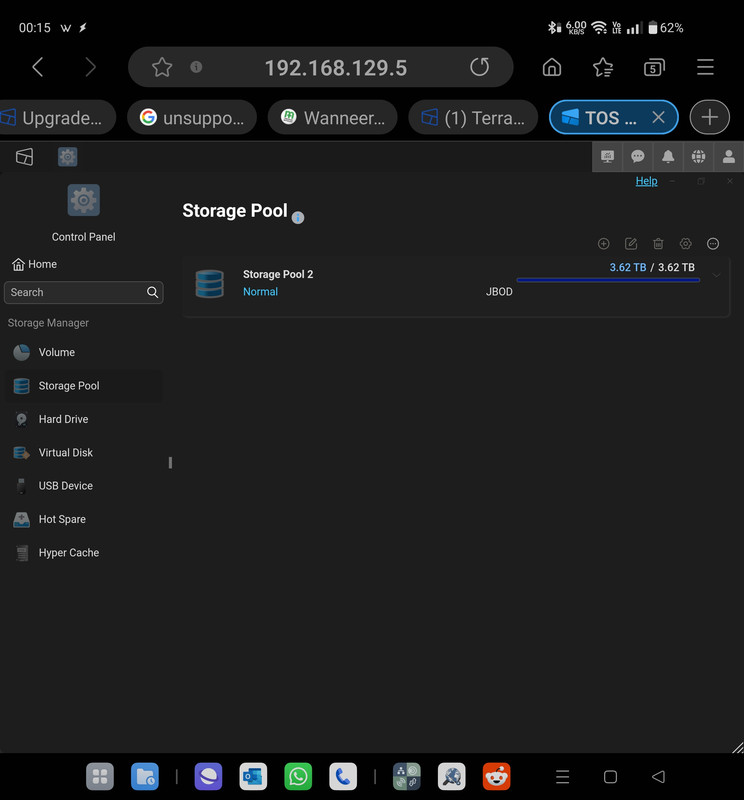Open the Android app drawer

point(100,777)
